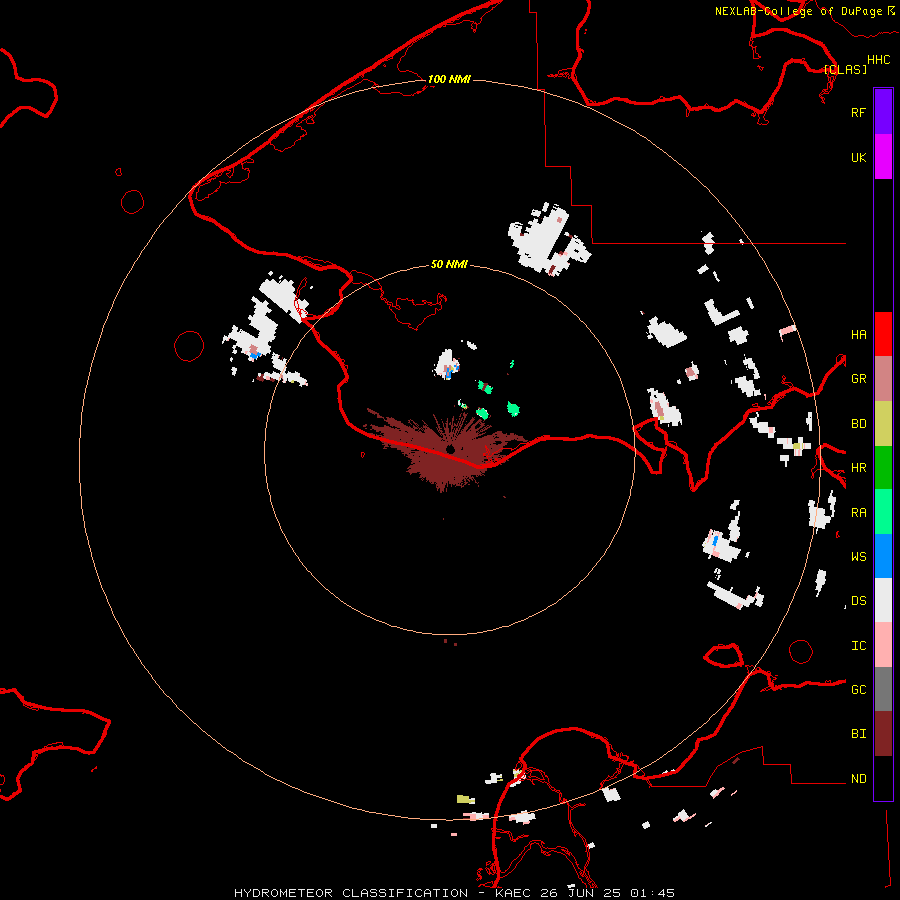Viewport: 900px width, 900px height.
Task: Click the ND black legend swatch
Action: (x=883, y=778)
